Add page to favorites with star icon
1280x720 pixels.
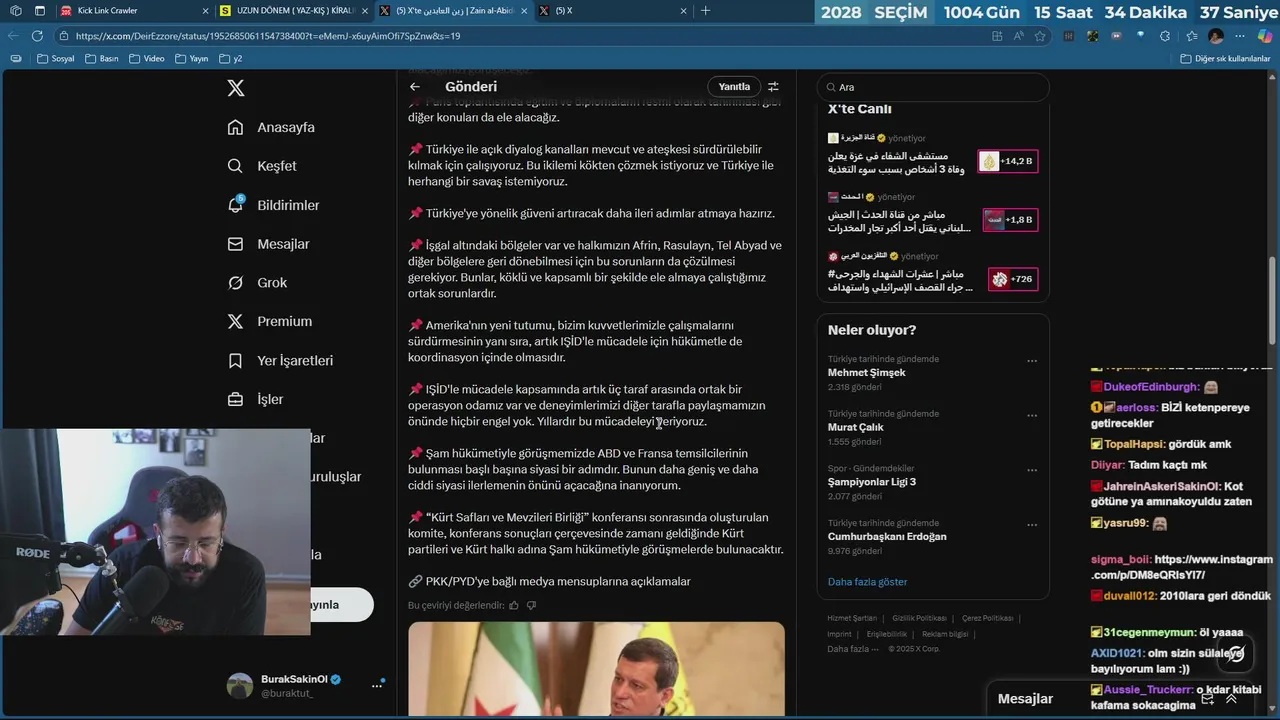[1040, 35]
